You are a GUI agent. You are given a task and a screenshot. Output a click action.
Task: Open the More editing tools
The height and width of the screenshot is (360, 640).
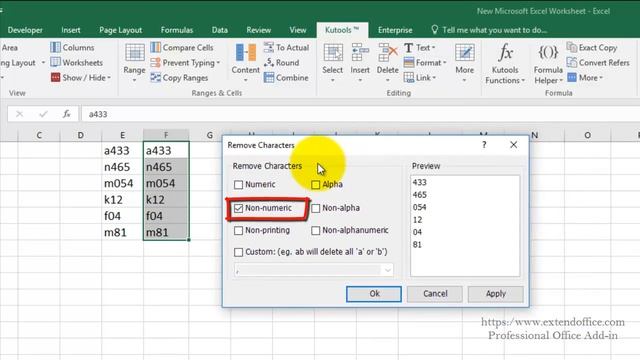pos(464,62)
